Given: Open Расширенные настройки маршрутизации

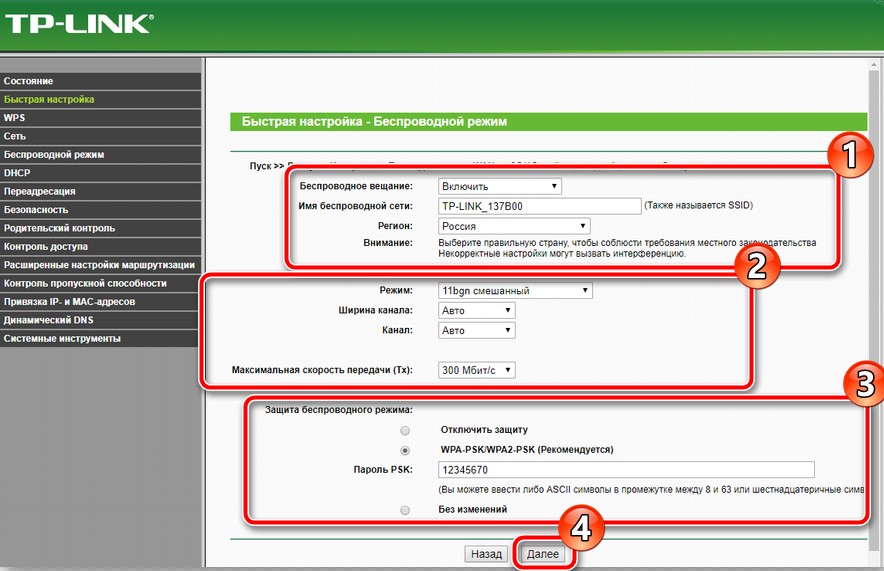Looking at the screenshot, I should tap(100, 265).
